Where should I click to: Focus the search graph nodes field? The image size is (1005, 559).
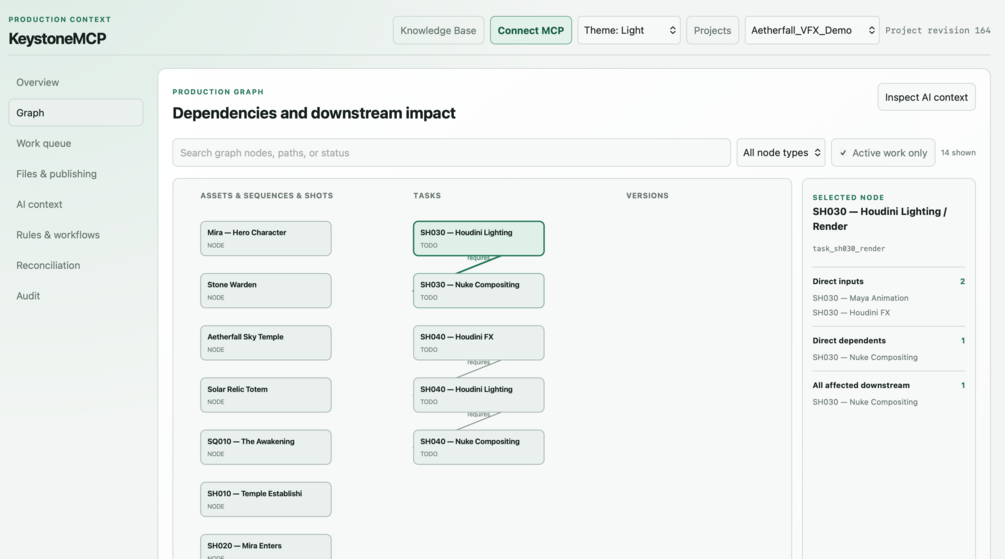[x=451, y=153]
